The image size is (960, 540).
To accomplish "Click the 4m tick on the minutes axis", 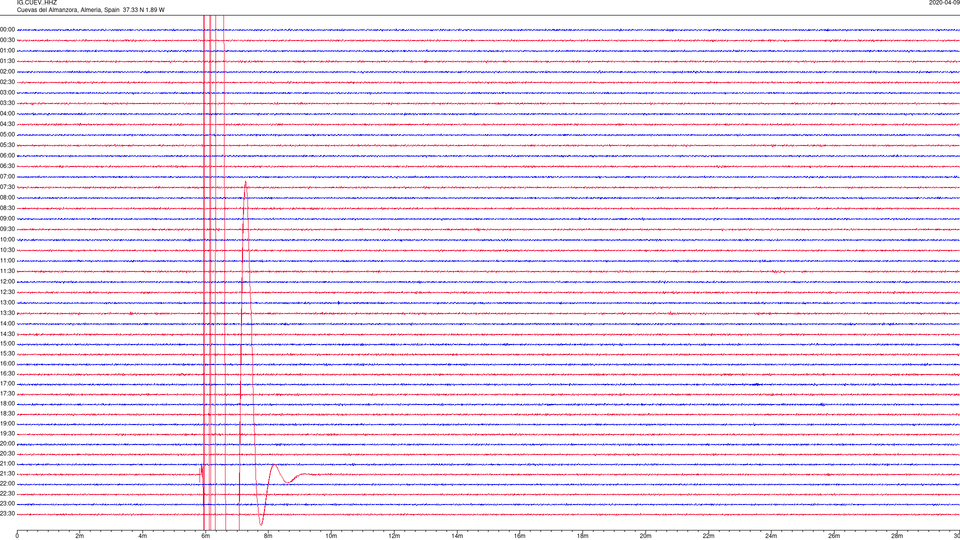I will click(143, 536).
